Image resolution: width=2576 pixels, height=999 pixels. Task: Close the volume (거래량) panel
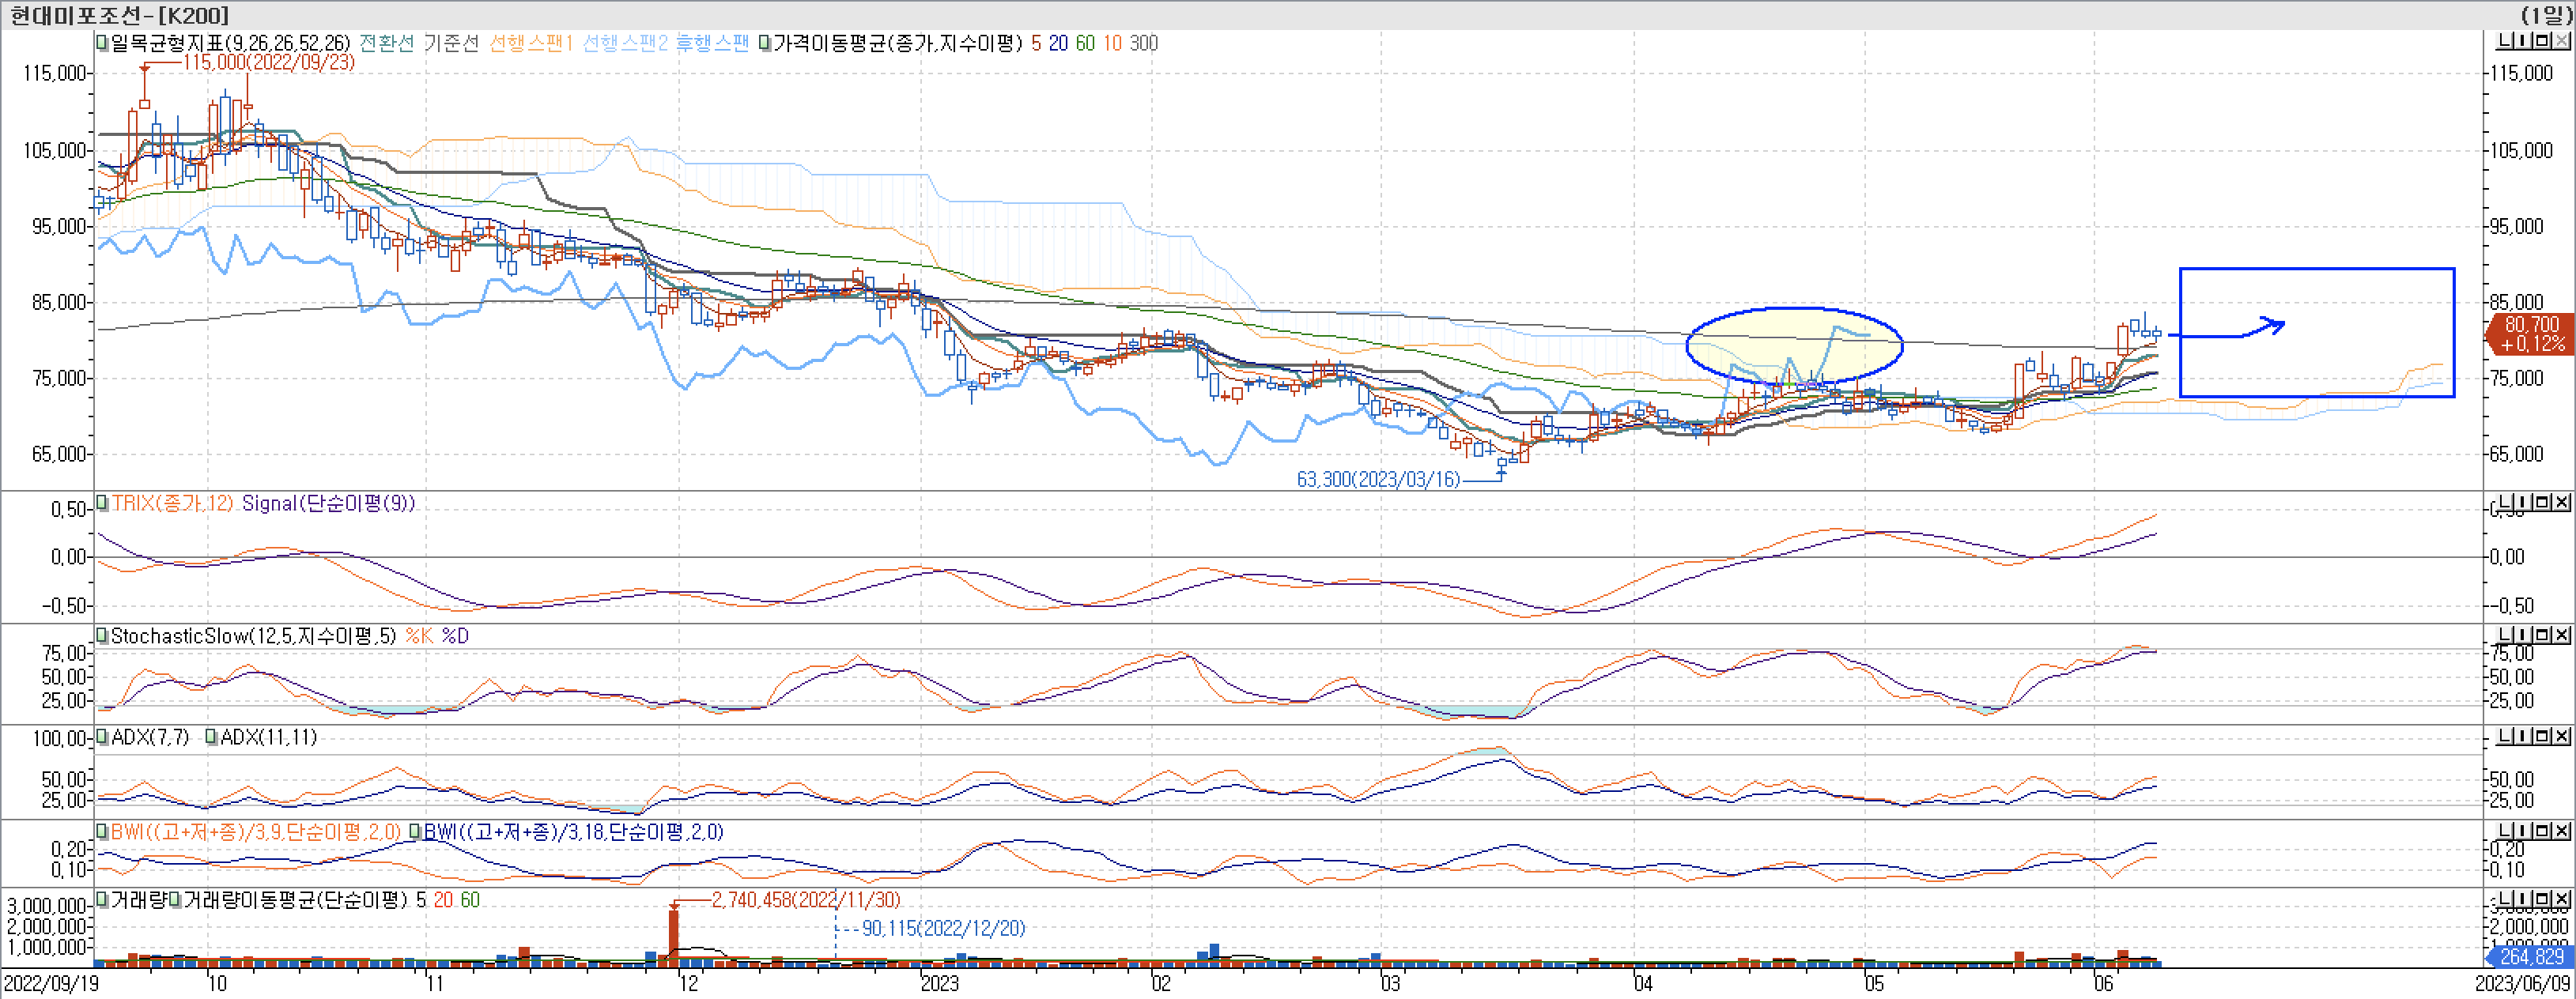click(x=2561, y=900)
